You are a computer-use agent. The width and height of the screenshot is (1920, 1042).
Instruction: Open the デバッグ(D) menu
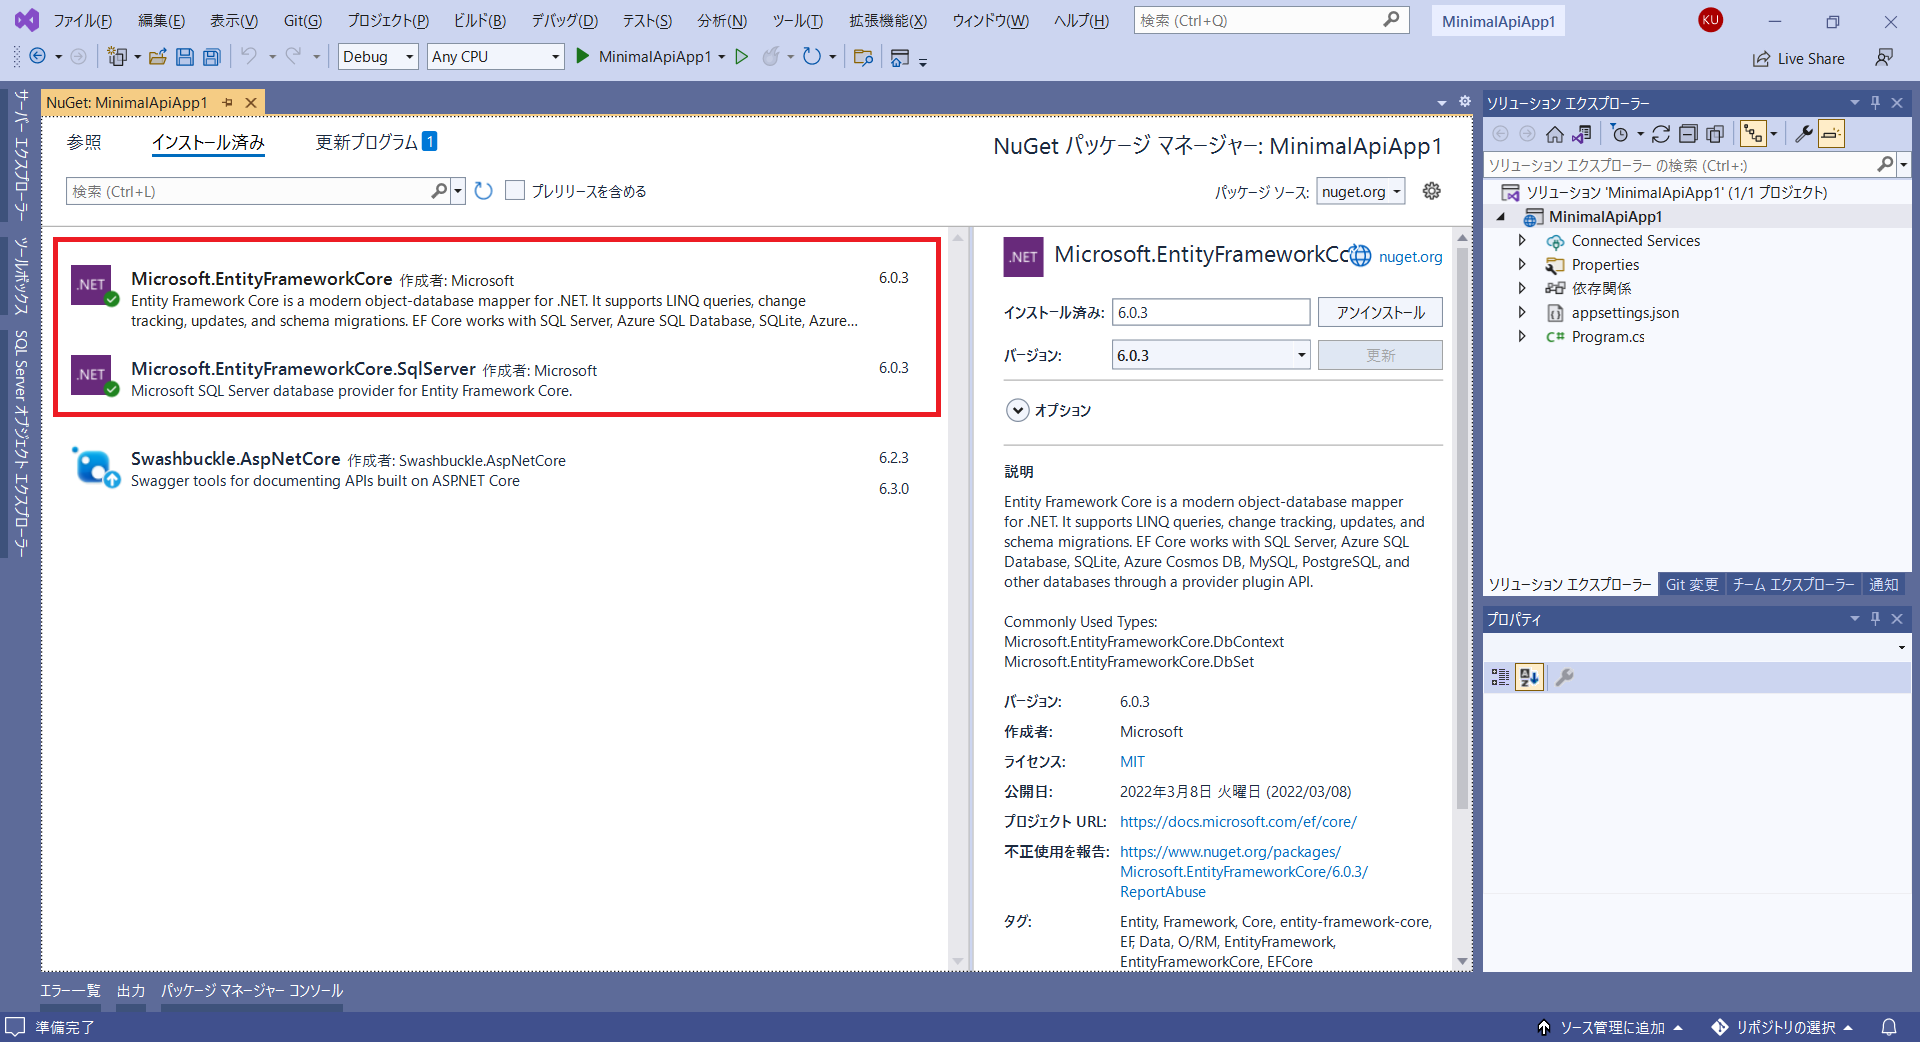564,20
